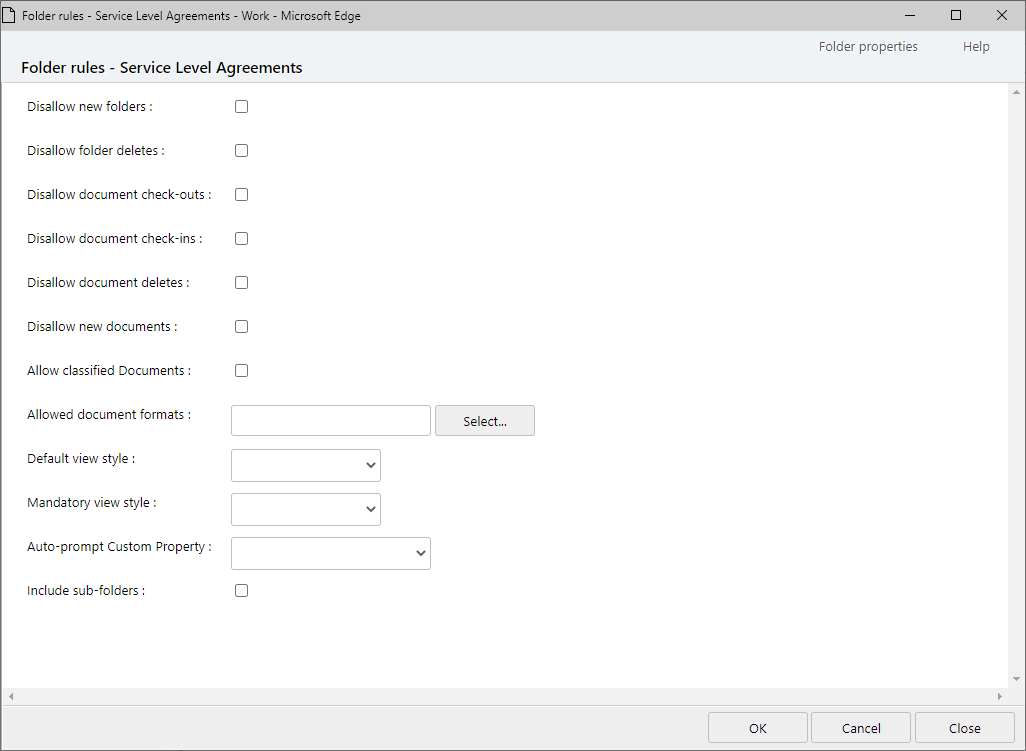Tick the Disallow new folders checkbox
This screenshot has width=1026, height=751.
click(x=241, y=107)
